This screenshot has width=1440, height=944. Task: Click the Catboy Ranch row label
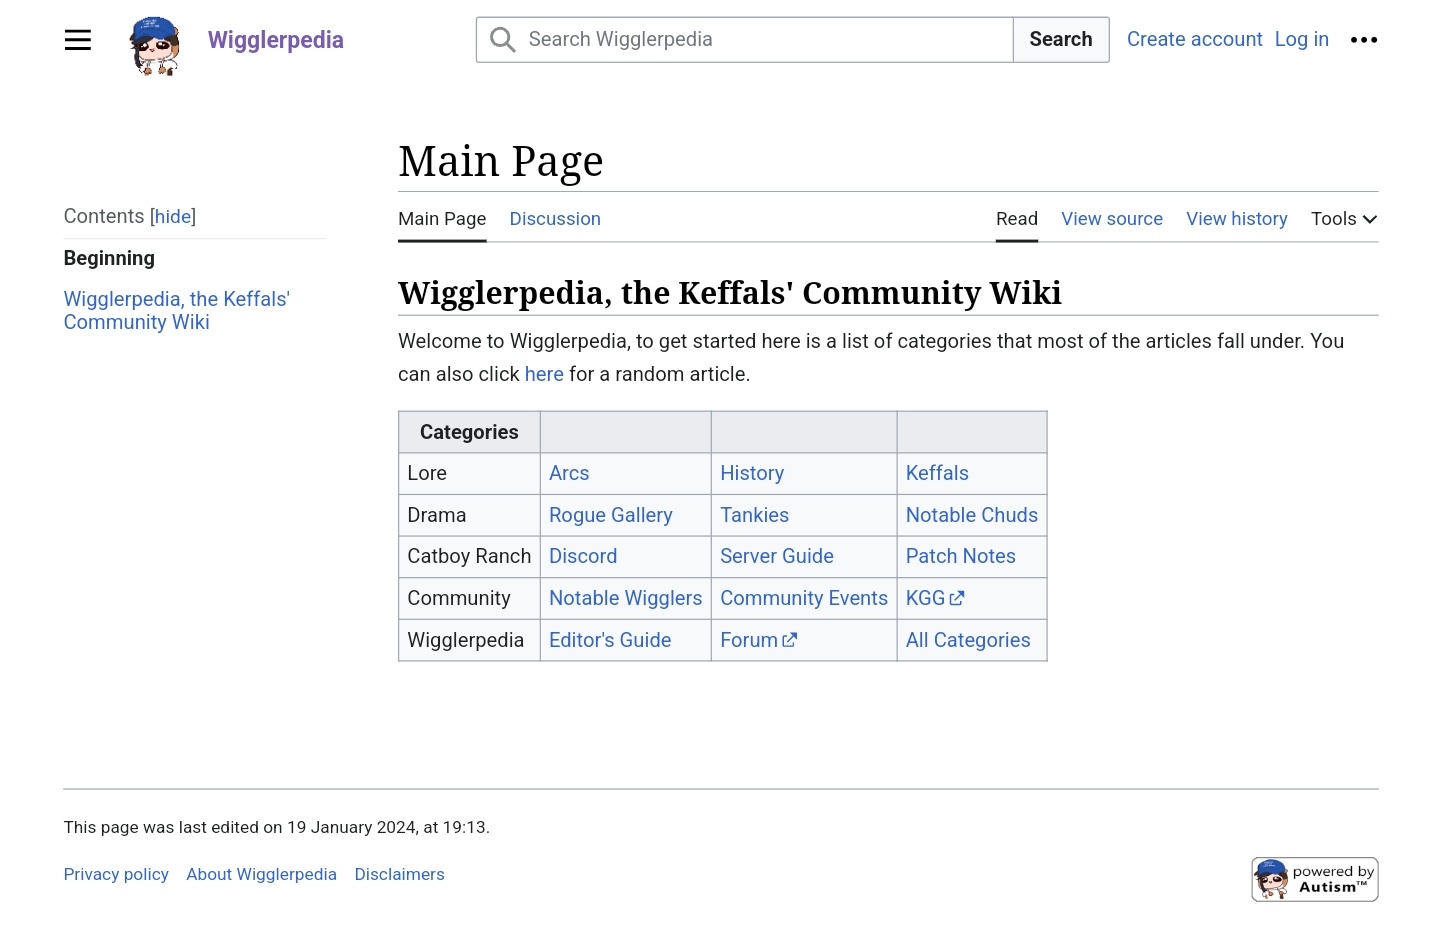click(x=469, y=556)
